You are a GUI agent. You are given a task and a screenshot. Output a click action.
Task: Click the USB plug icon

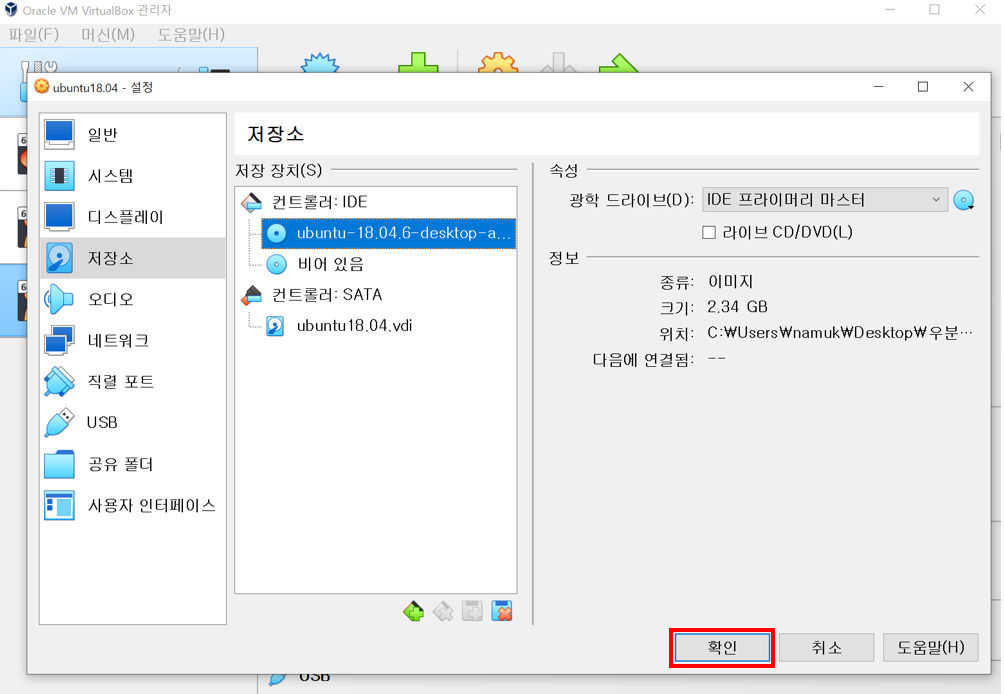point(59,423)
